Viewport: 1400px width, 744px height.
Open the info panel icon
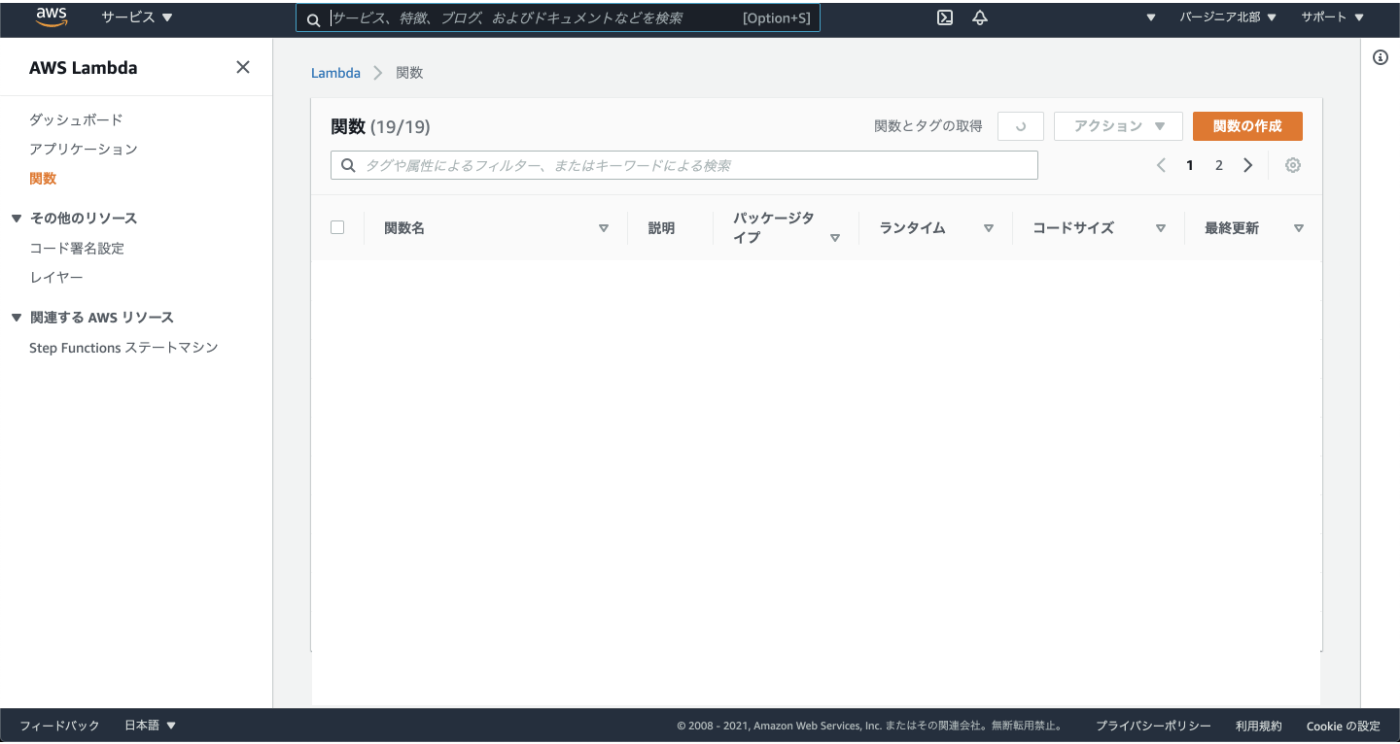point(1380,58)
